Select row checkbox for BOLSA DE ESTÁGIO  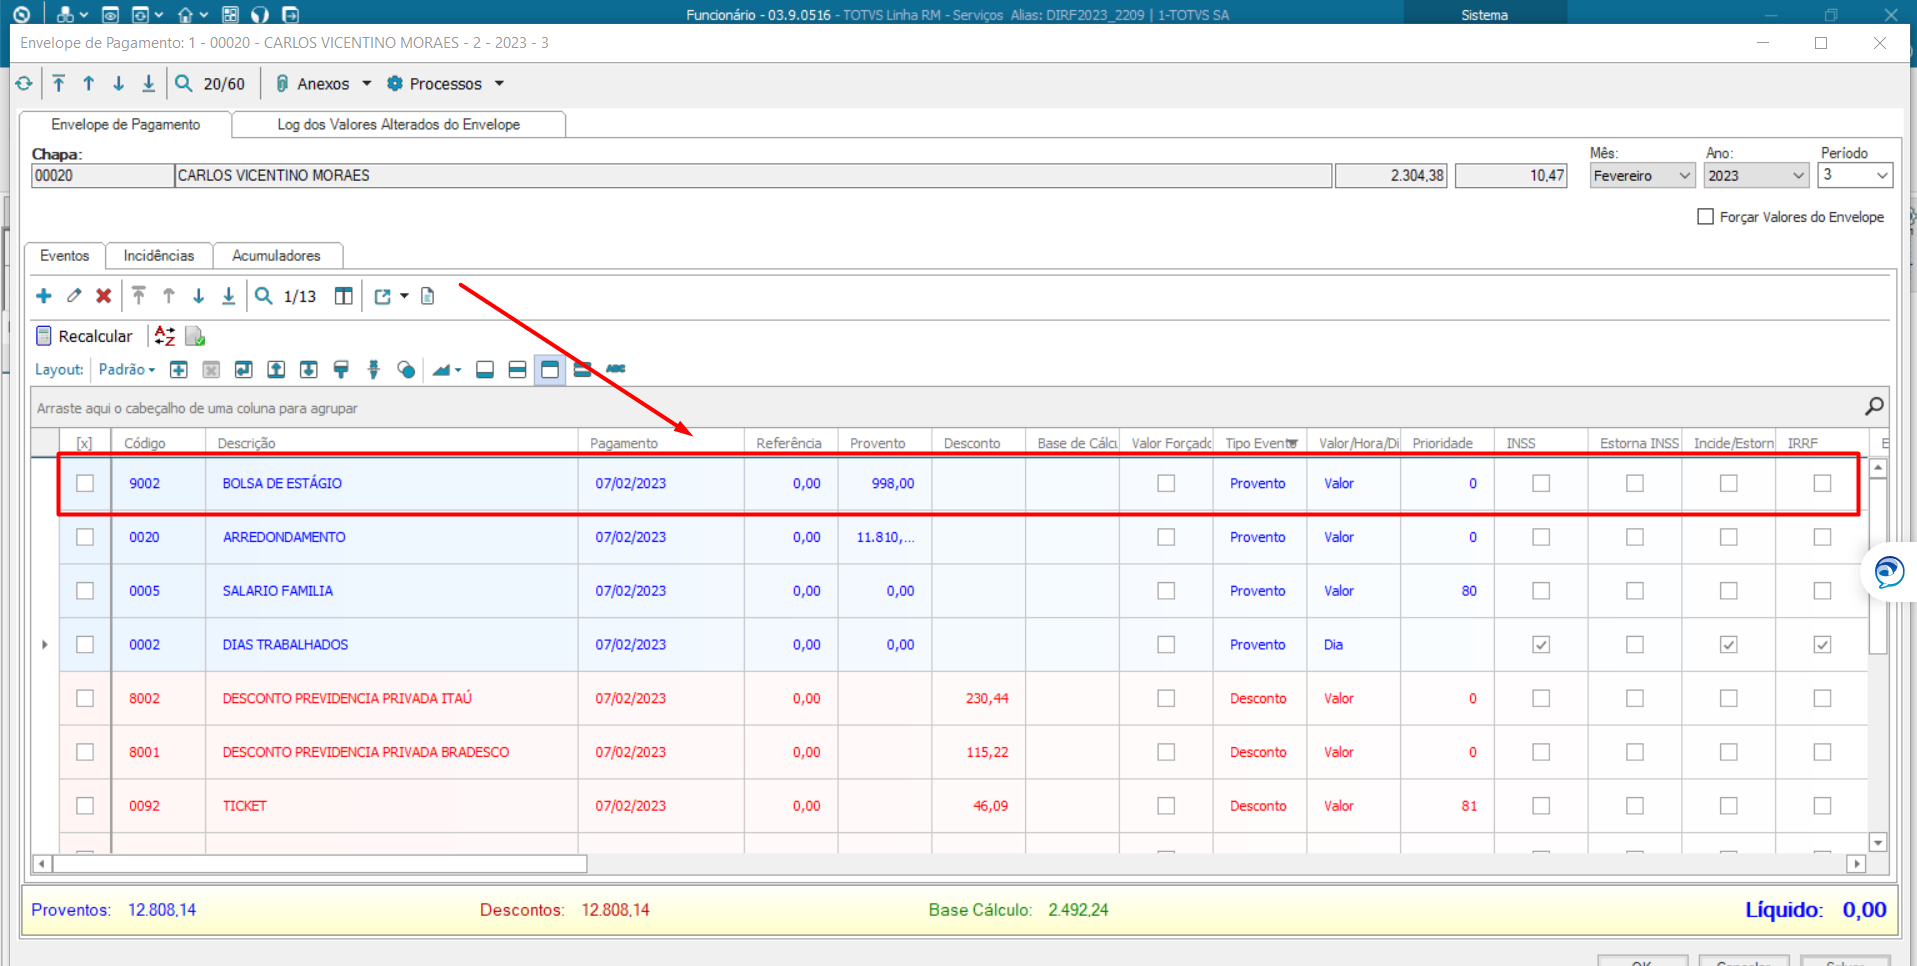tap(85, 483)
